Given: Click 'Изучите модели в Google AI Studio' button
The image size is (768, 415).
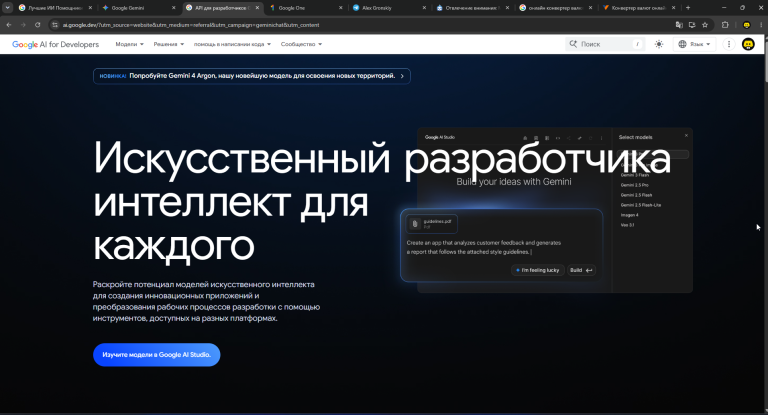Looking at the screenshot, I should click(x=157, y=355).
